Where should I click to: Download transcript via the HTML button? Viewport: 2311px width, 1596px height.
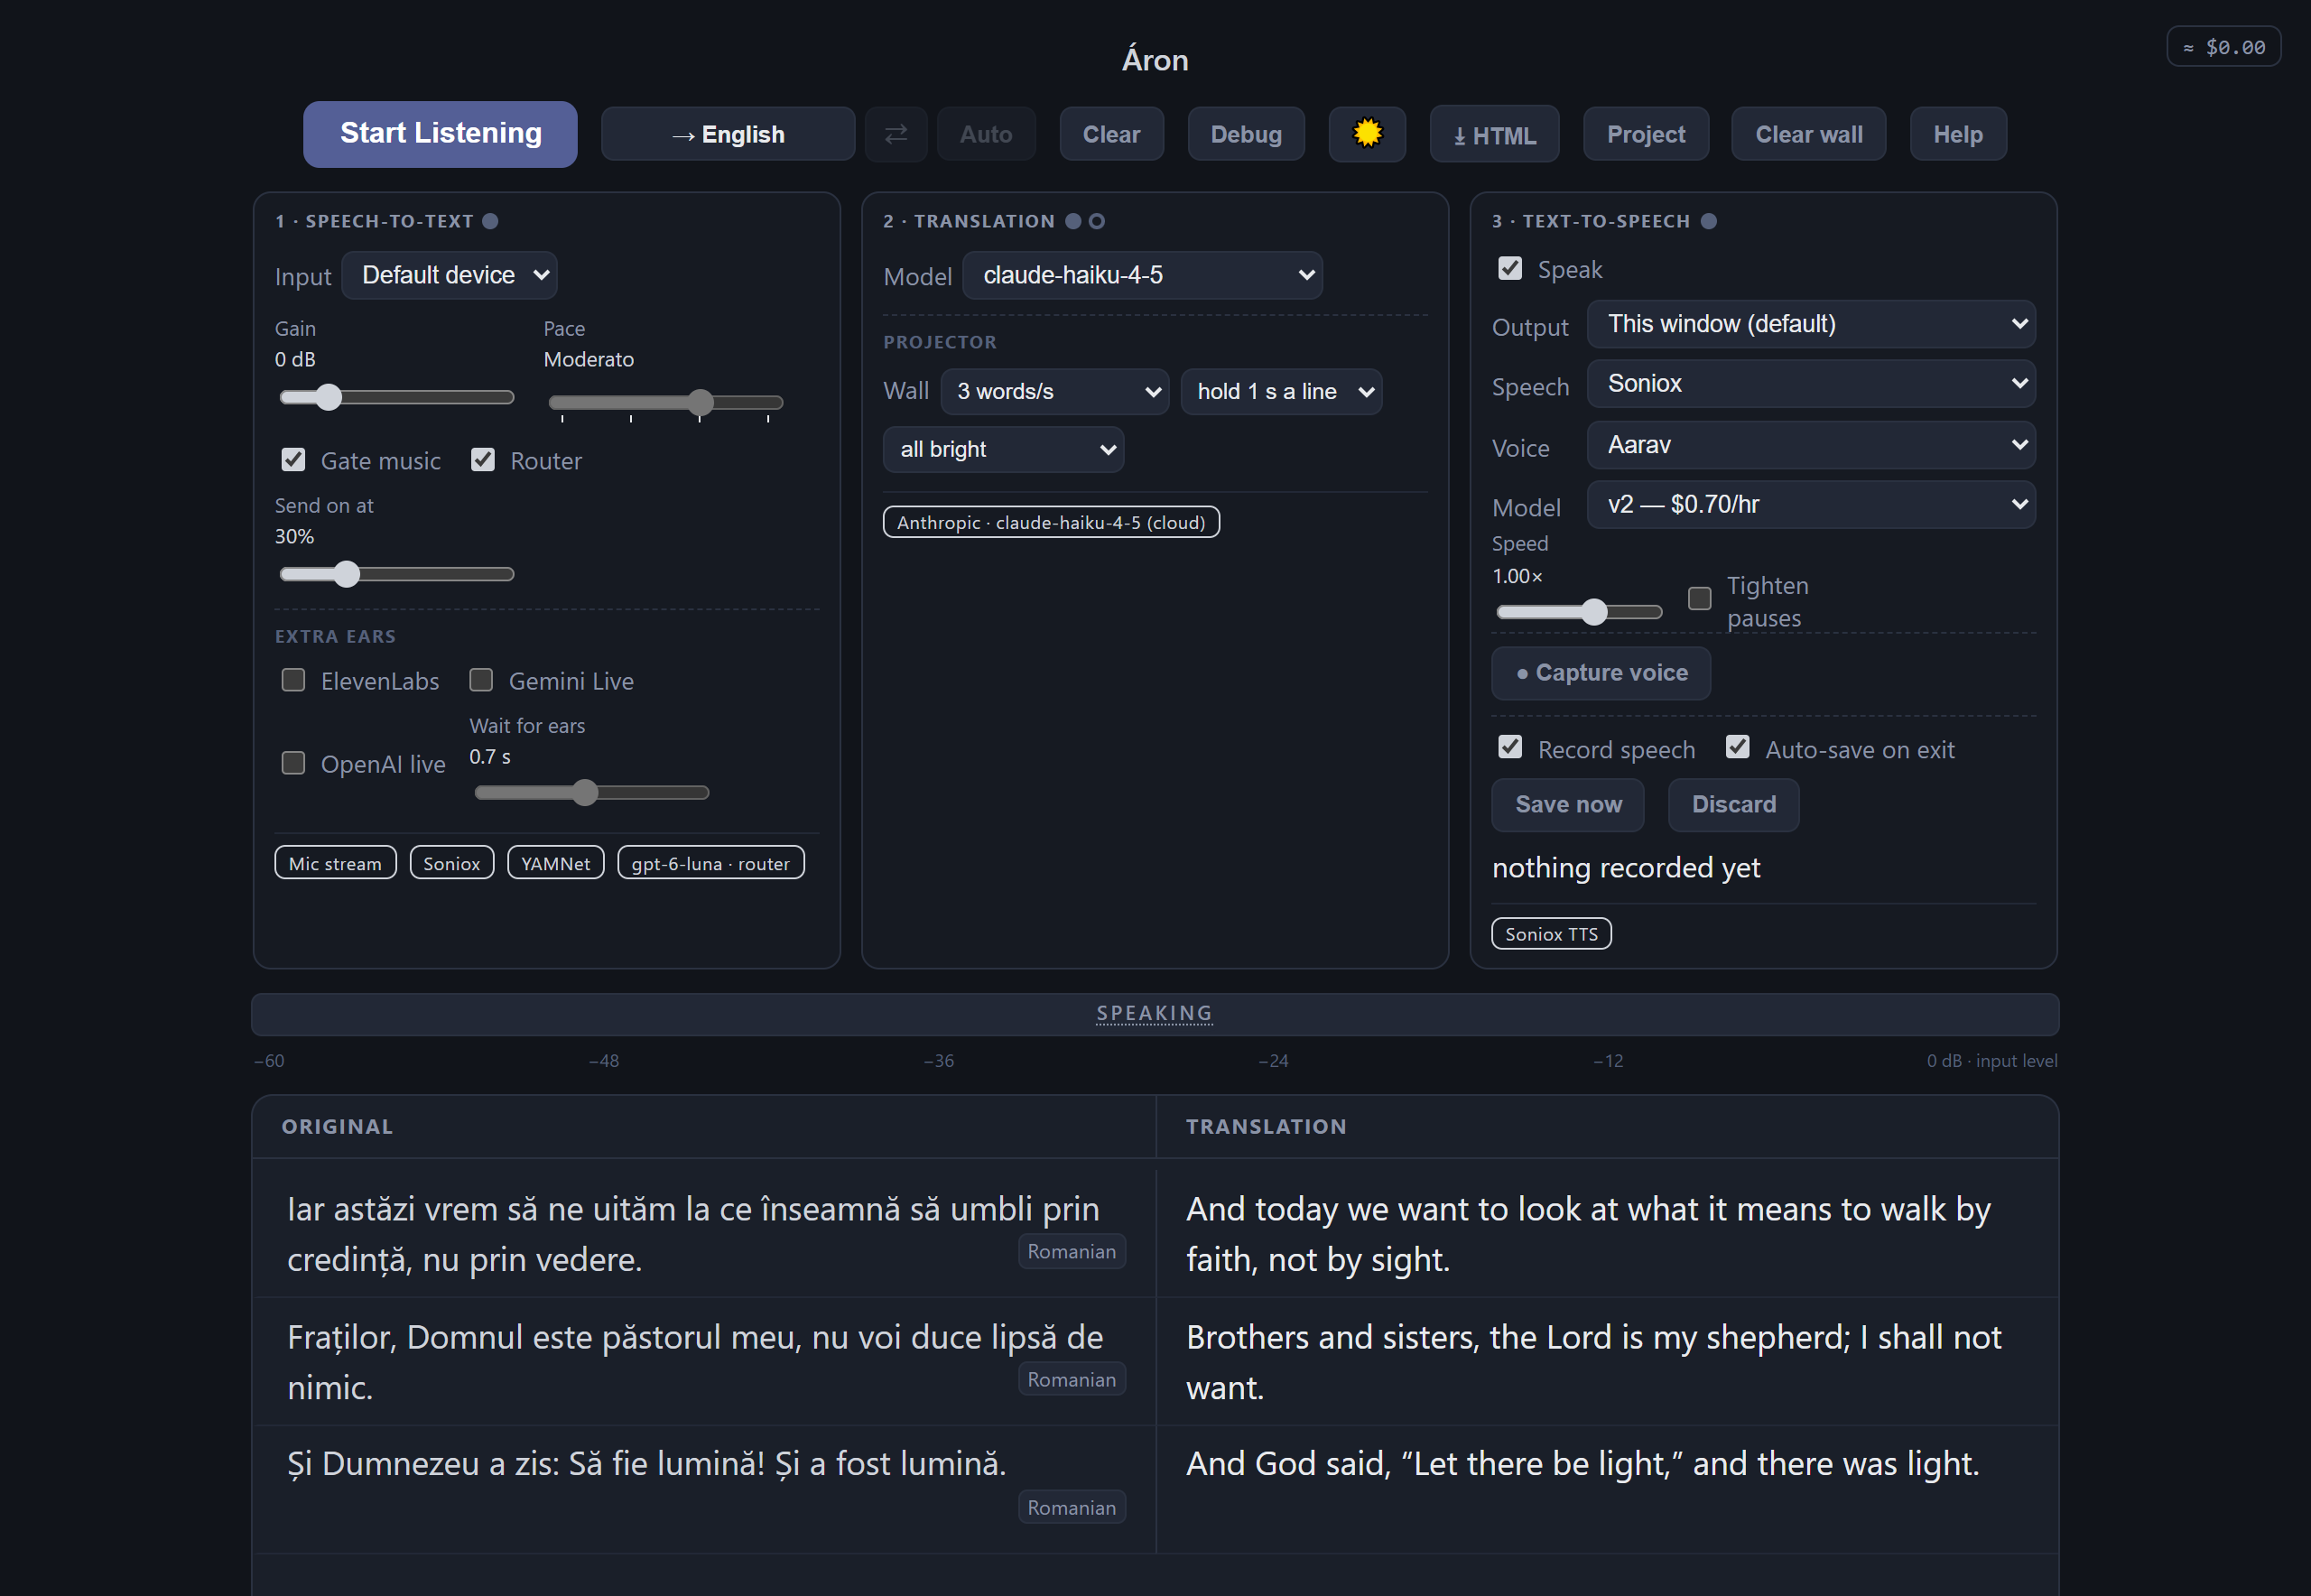click(1494, 134)
